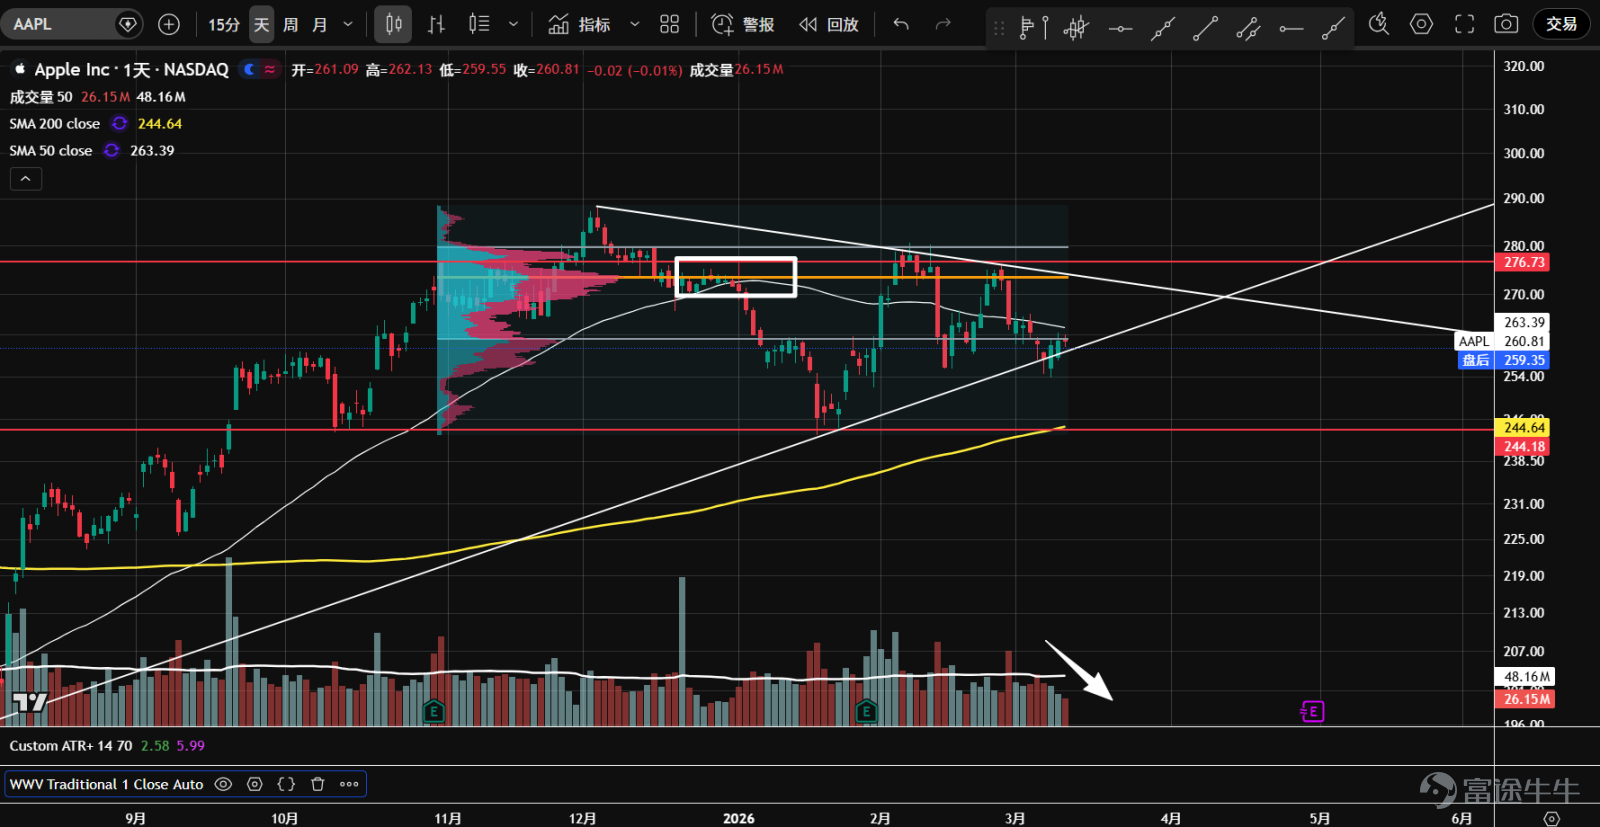Delete the WVV Traditional indicator
Viewport: 1600px width, 827px height.
[318, 785]
